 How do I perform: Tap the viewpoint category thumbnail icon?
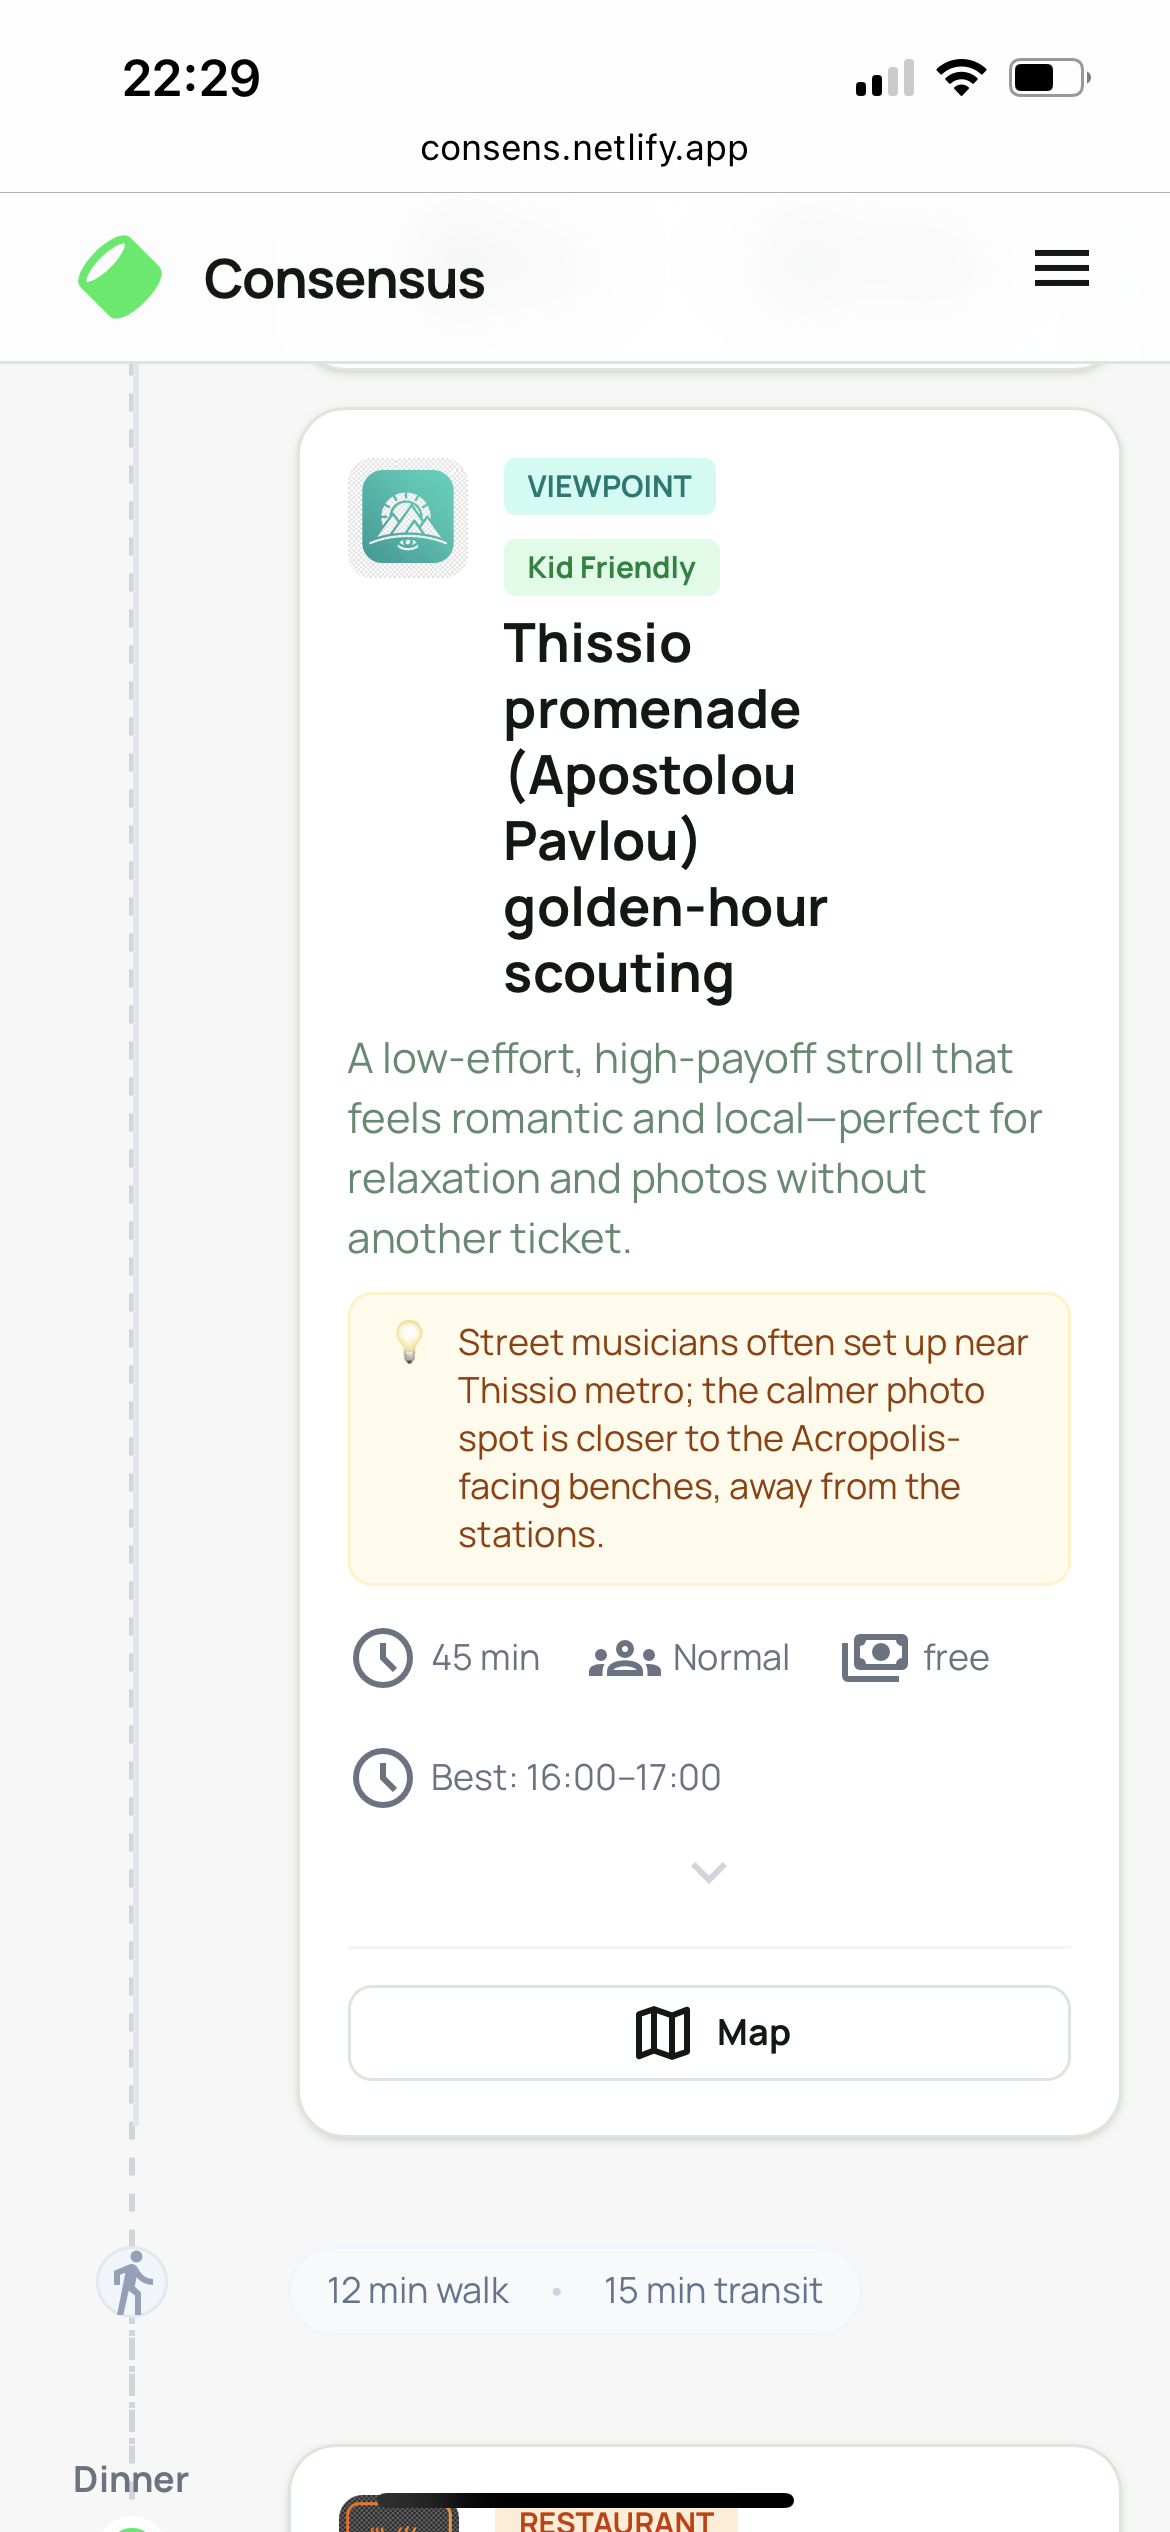pyautogui.click(x=408, y=517)
